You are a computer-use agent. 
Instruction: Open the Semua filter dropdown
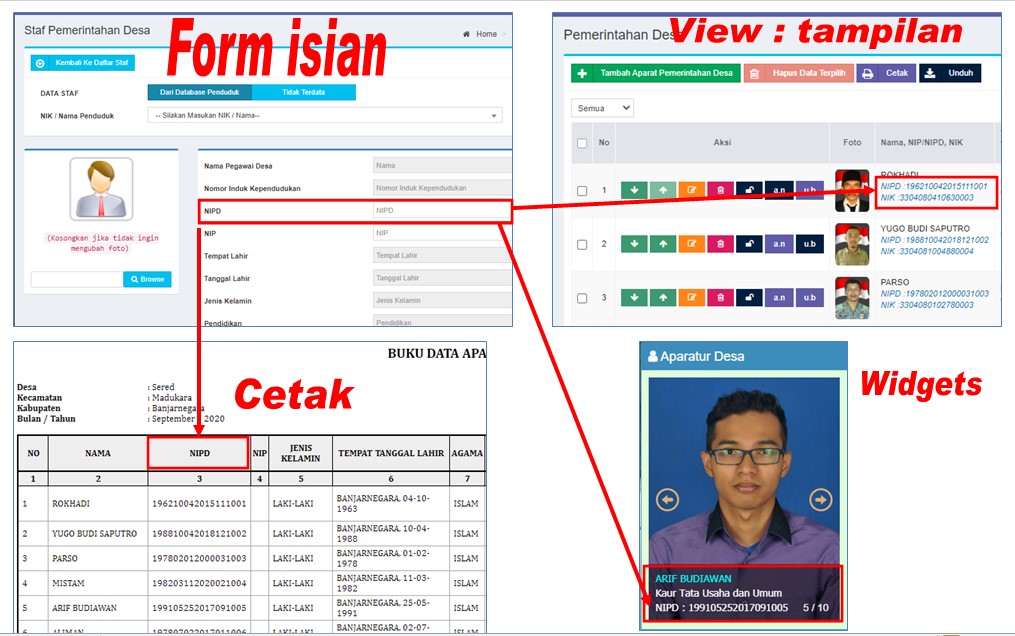tap(601, 107)
